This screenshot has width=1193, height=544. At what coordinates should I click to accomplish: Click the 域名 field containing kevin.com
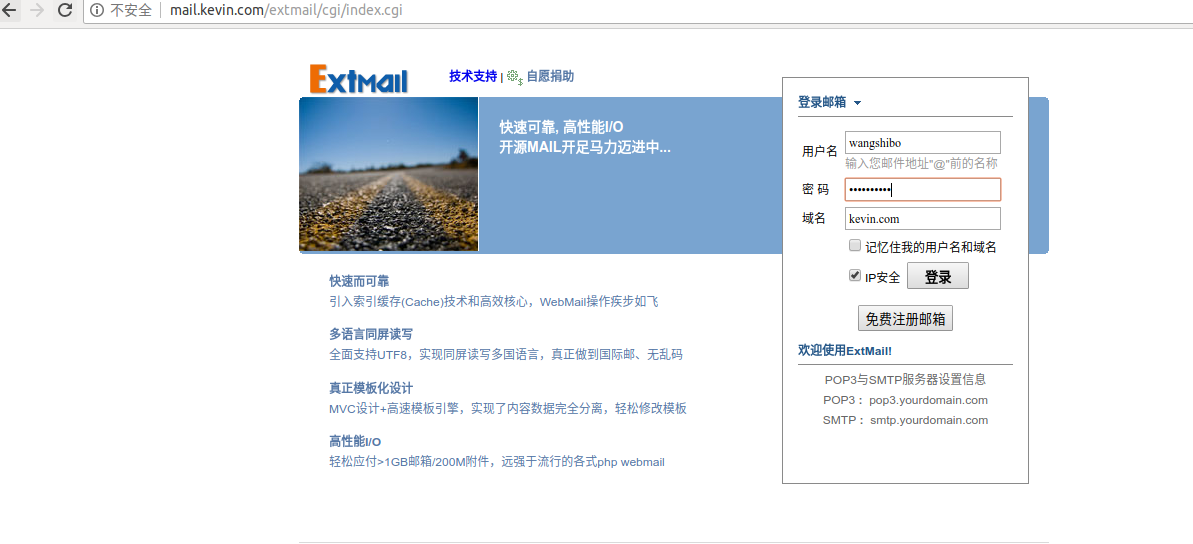point(923,218)
